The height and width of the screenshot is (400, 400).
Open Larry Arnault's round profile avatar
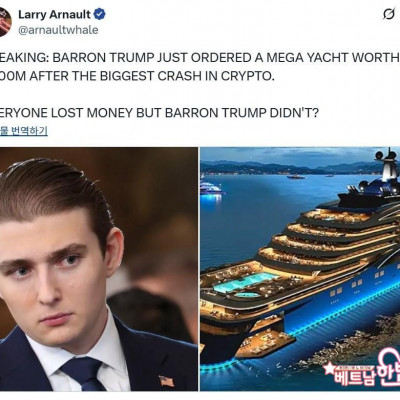(x=6, y=22)
